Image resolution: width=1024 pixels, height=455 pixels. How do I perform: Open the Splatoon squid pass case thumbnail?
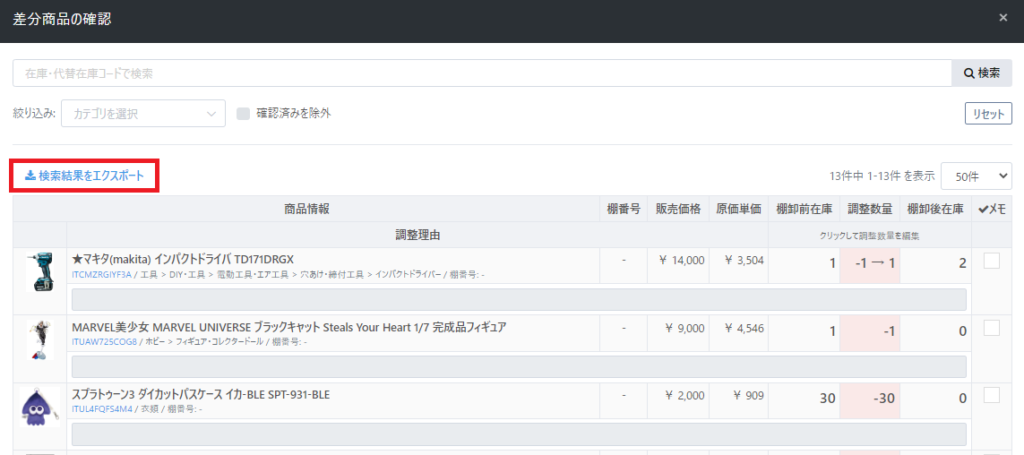coord(40,407)
